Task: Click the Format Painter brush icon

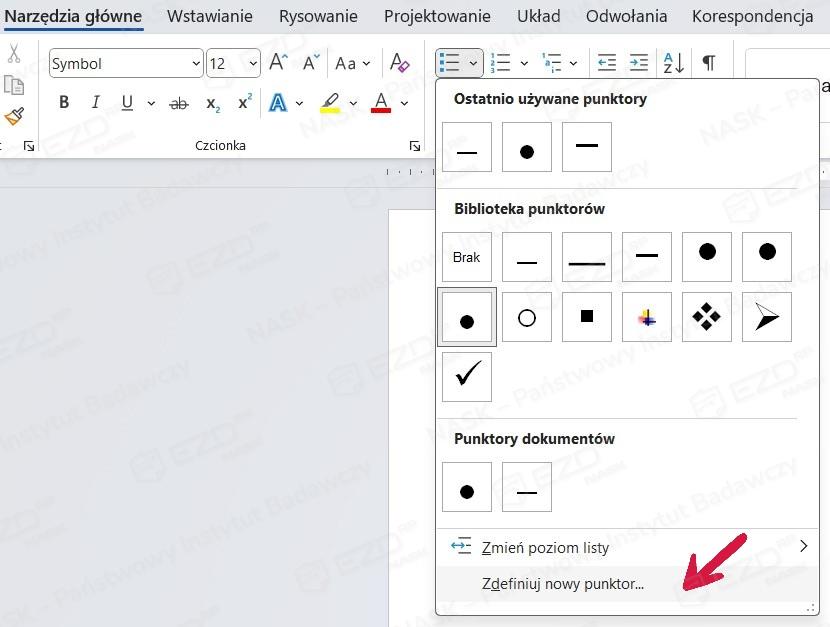Action: pos(14,116)
